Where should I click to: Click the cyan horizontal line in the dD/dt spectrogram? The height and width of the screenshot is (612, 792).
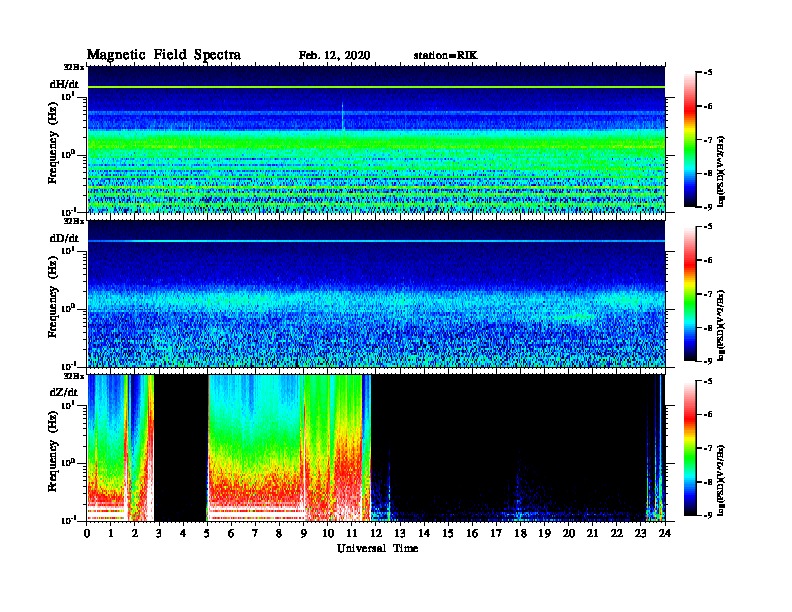(376, 241)
